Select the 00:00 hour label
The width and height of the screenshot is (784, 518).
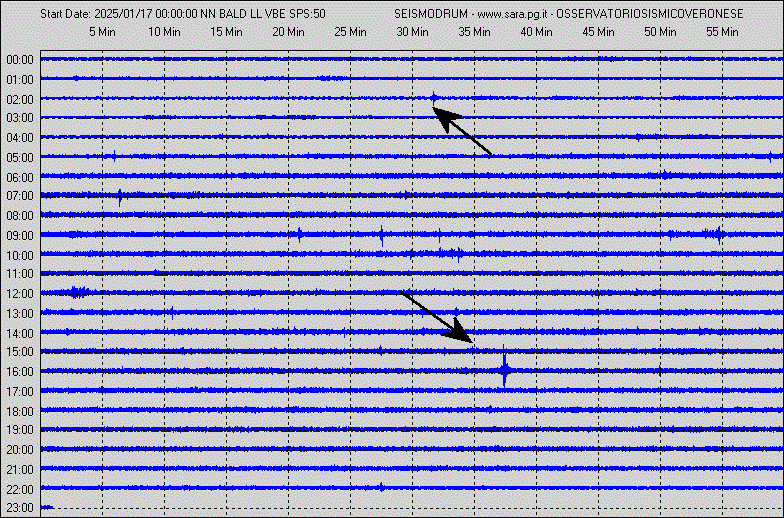[20, 60]
